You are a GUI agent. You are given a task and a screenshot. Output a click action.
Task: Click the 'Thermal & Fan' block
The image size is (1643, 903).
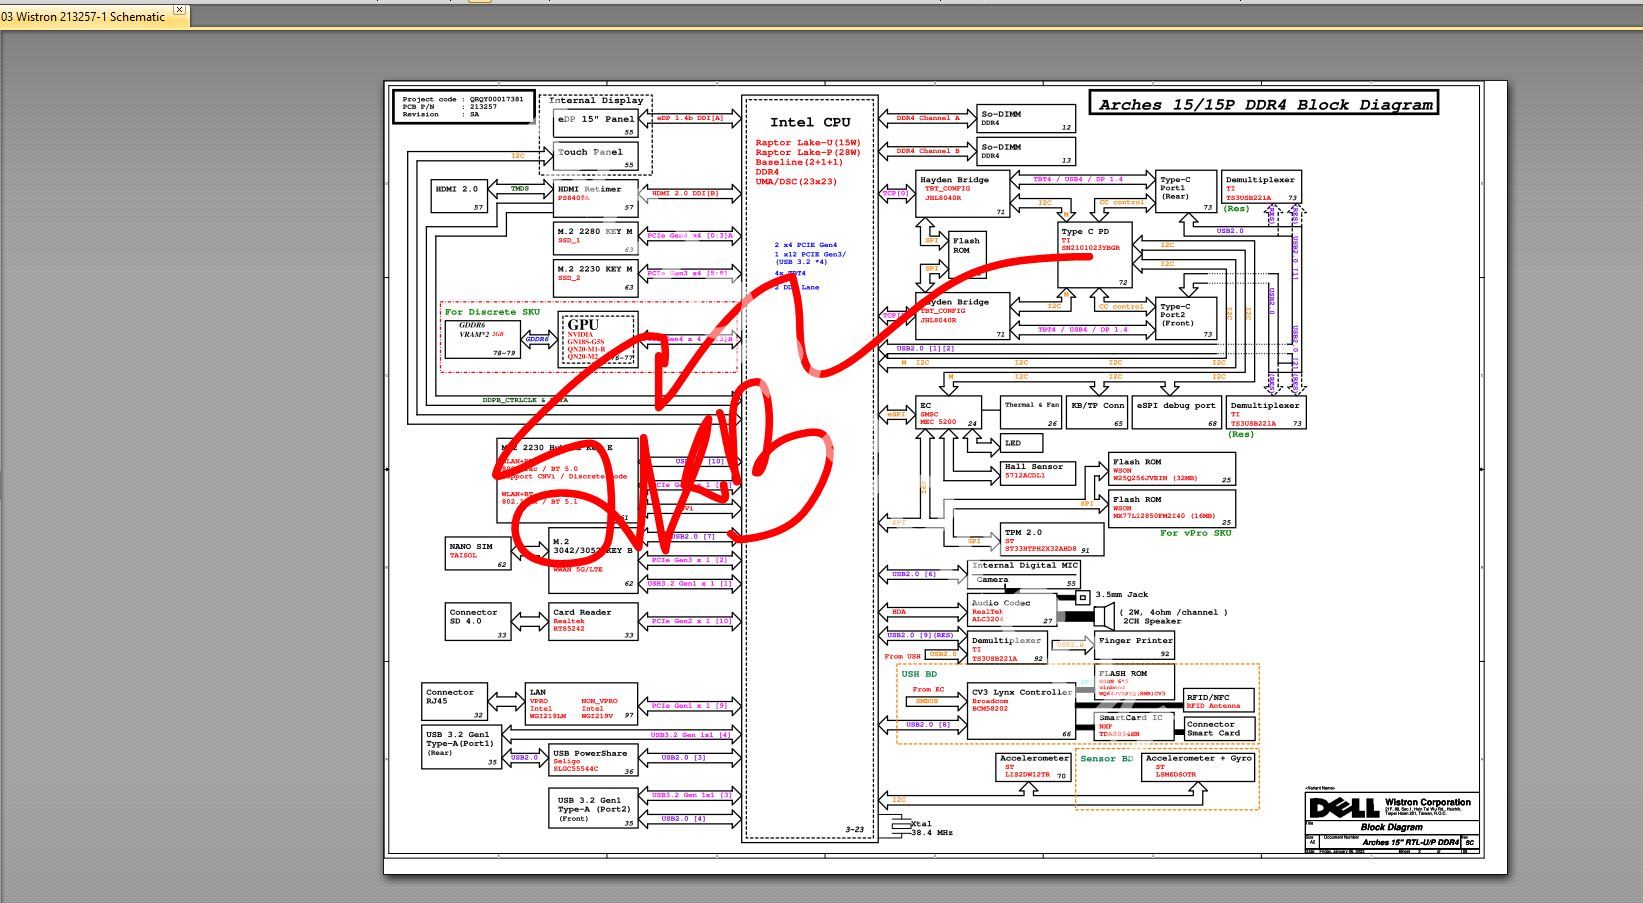coord(1031,412)
